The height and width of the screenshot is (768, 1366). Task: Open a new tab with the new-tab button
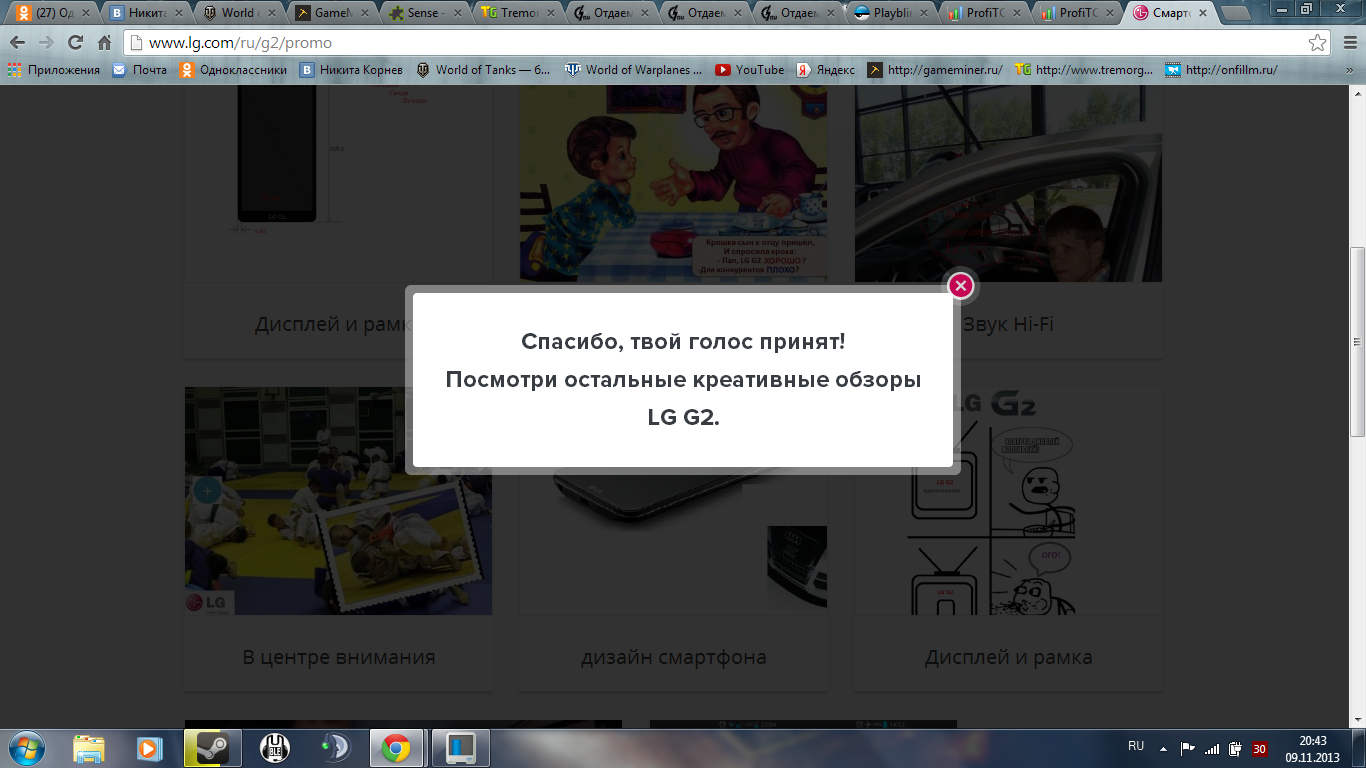pyautogui.click(x=1234, y=14)
